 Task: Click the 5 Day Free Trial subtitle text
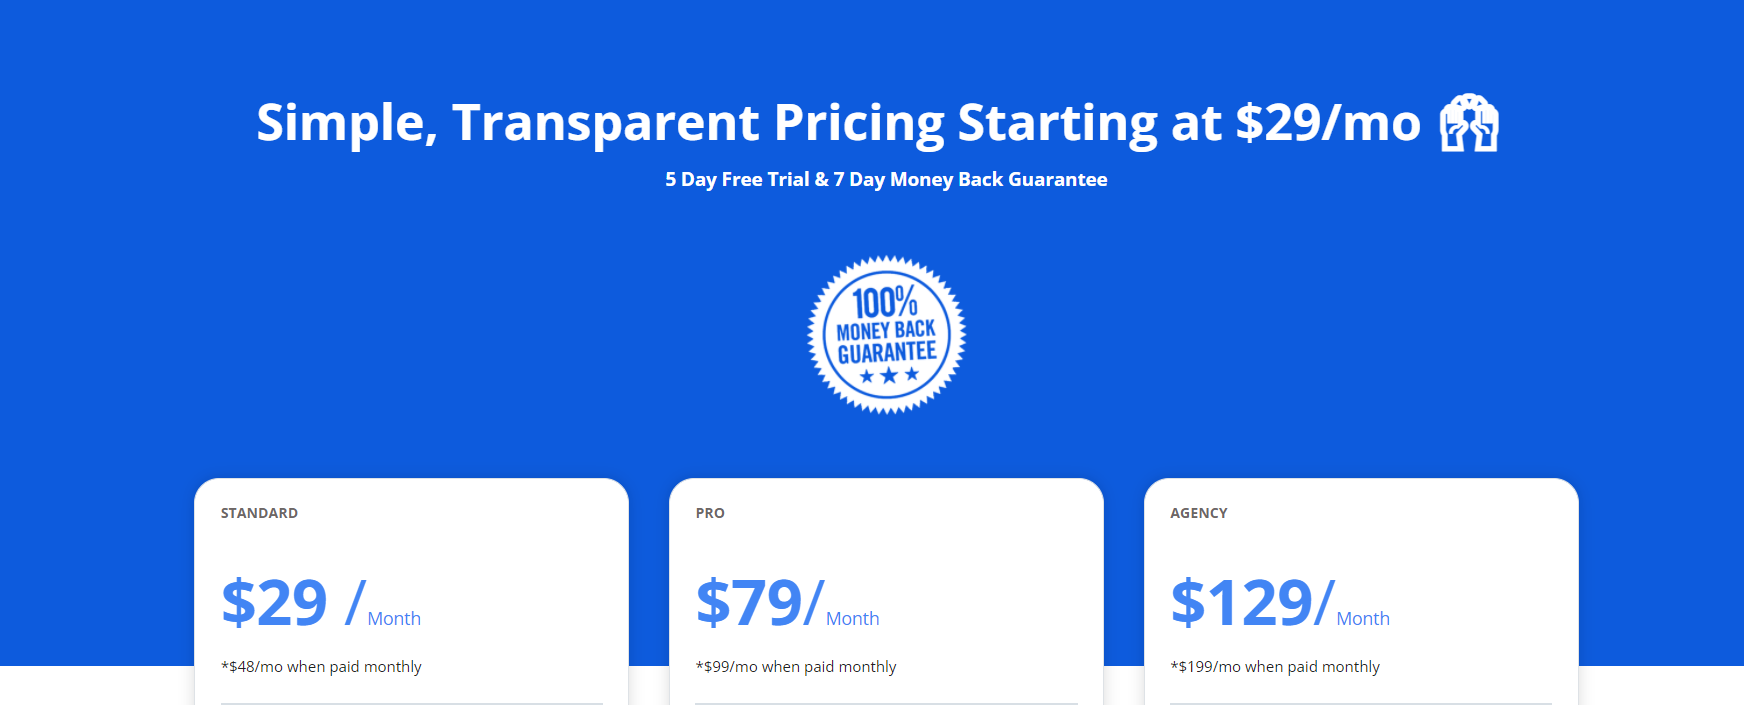tap(885, 179)
